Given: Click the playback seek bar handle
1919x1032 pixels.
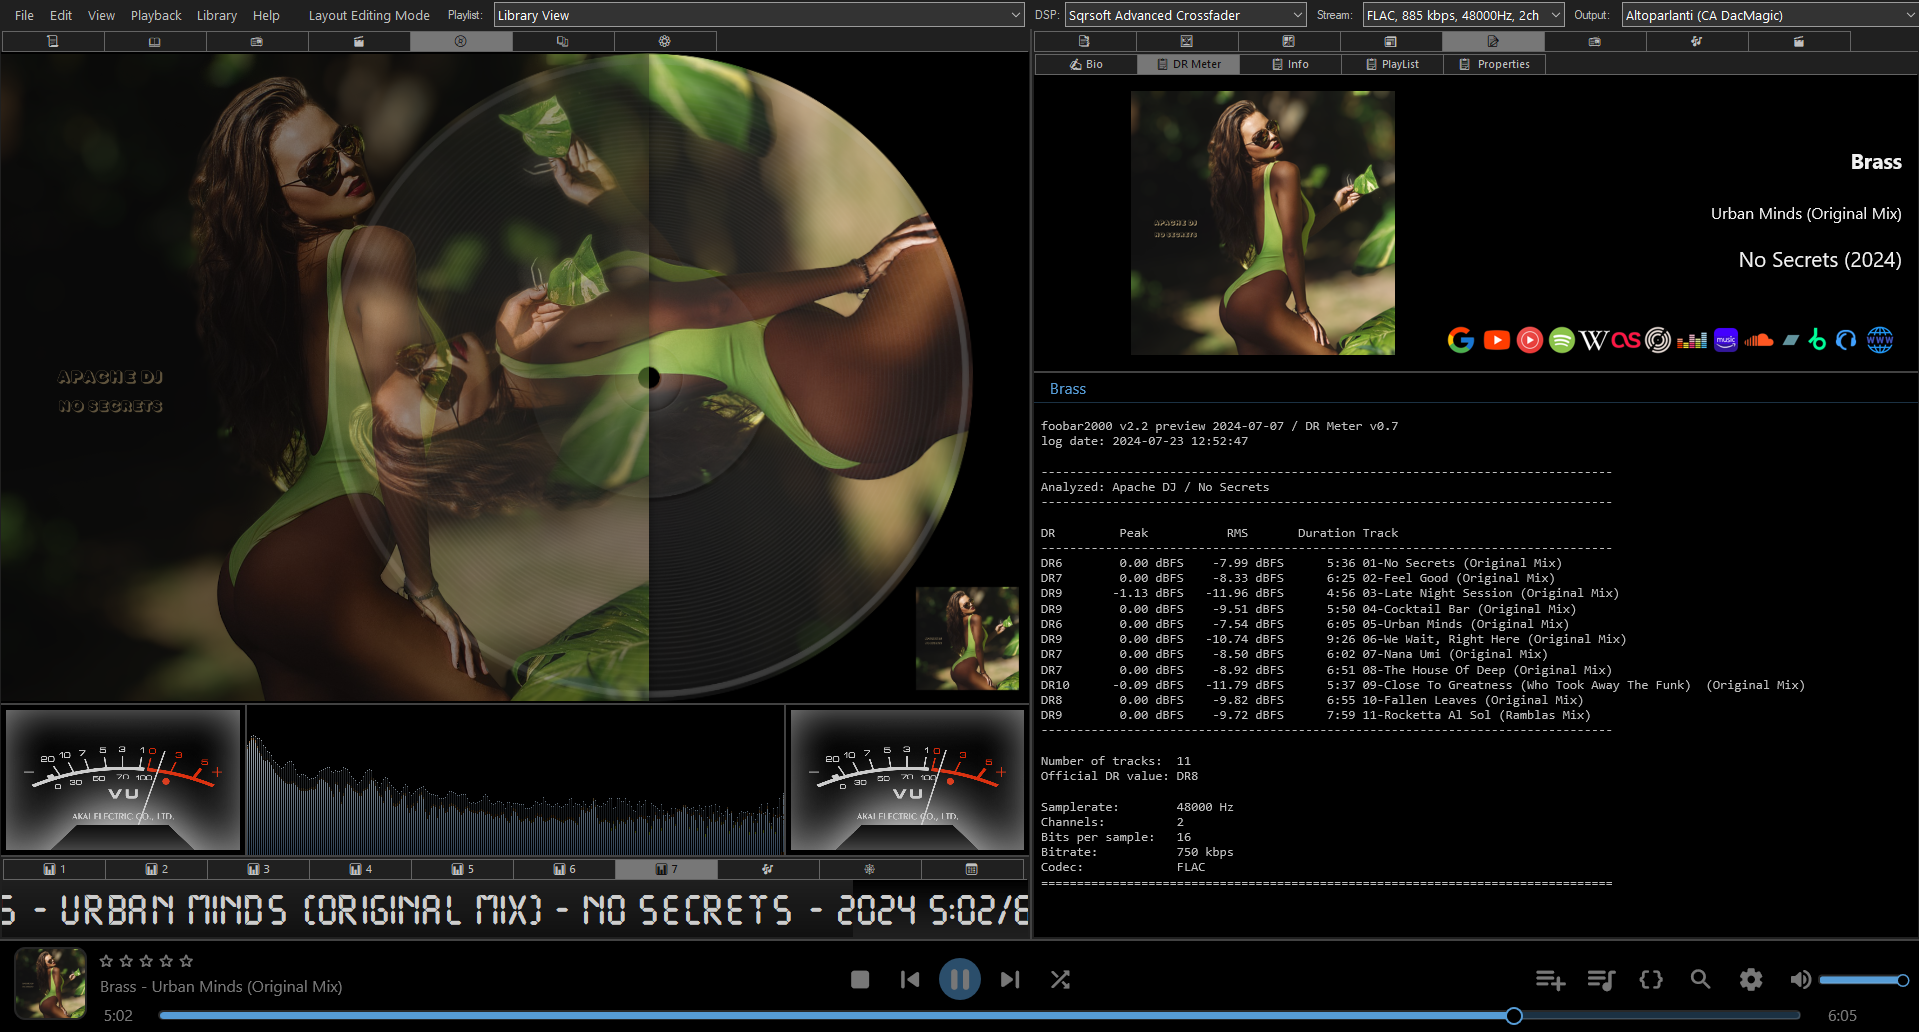Looking at the screenshot, I should click(1514, 1016).
